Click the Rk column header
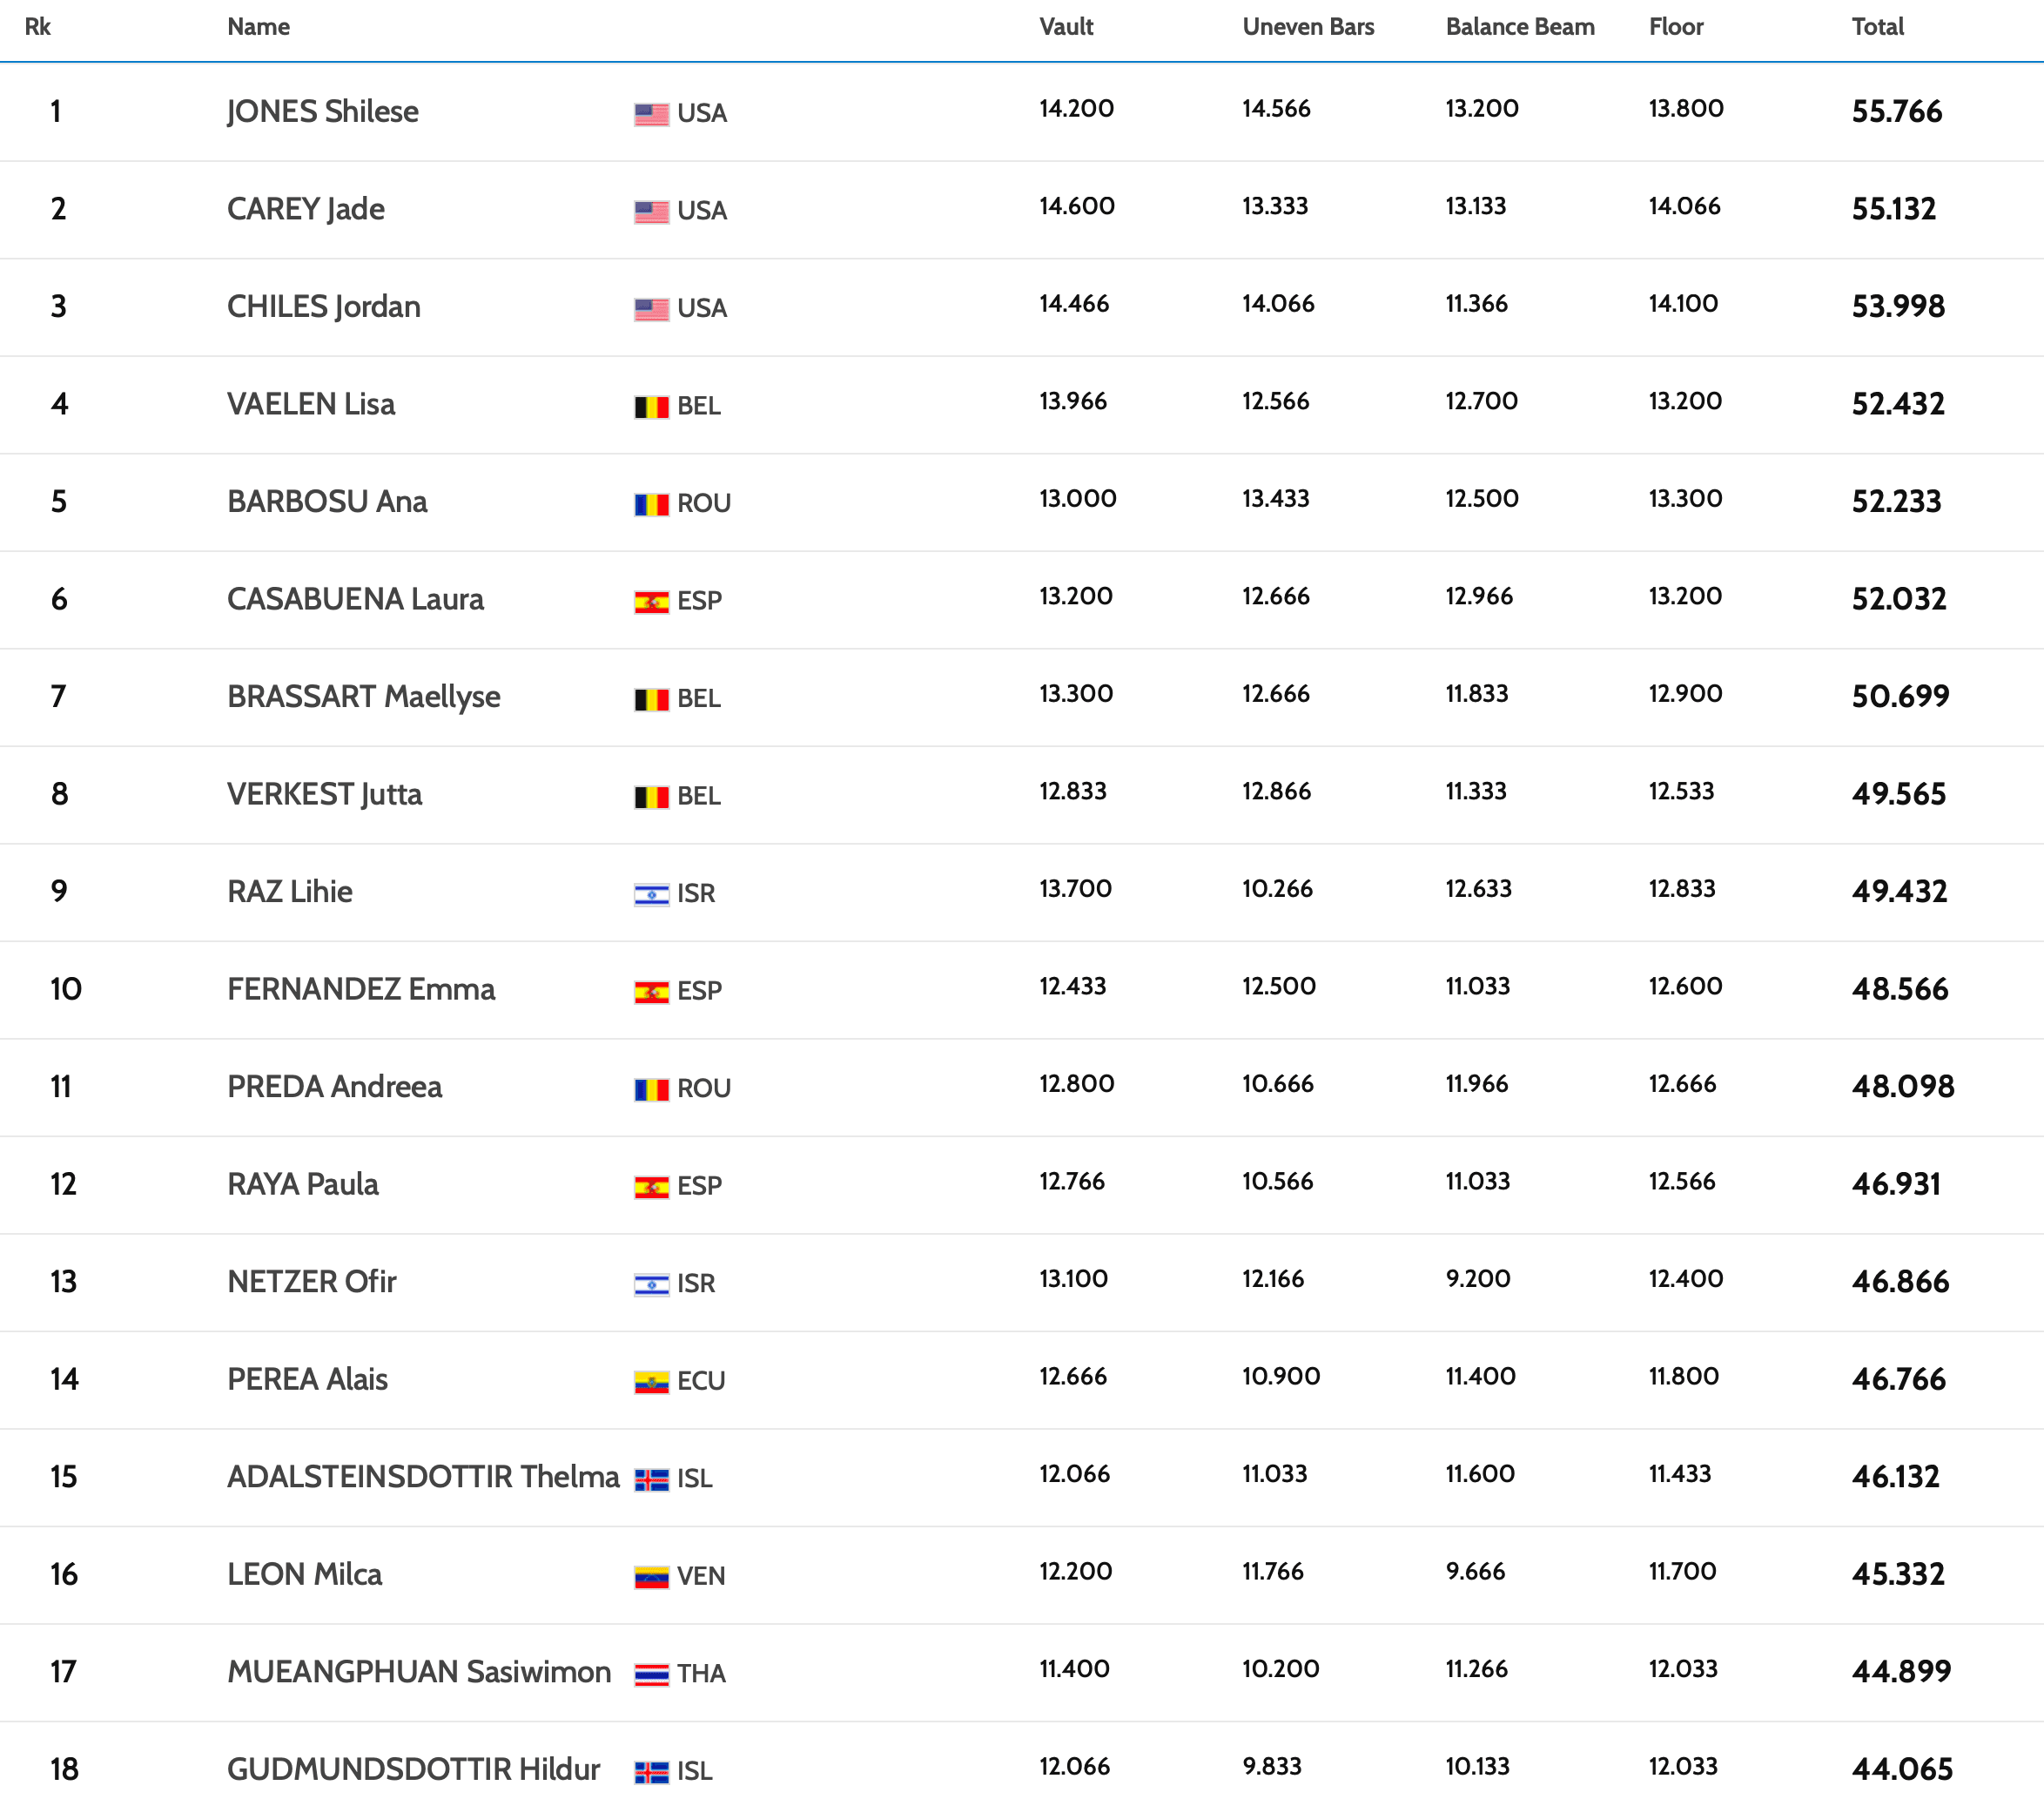 click(x=38, y=27)
